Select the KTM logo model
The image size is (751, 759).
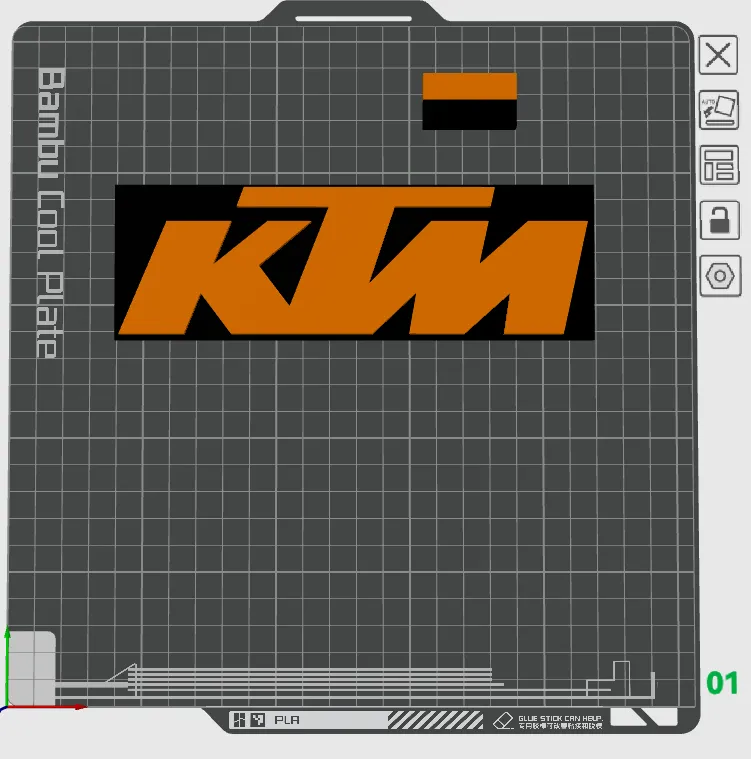point(354,262)
